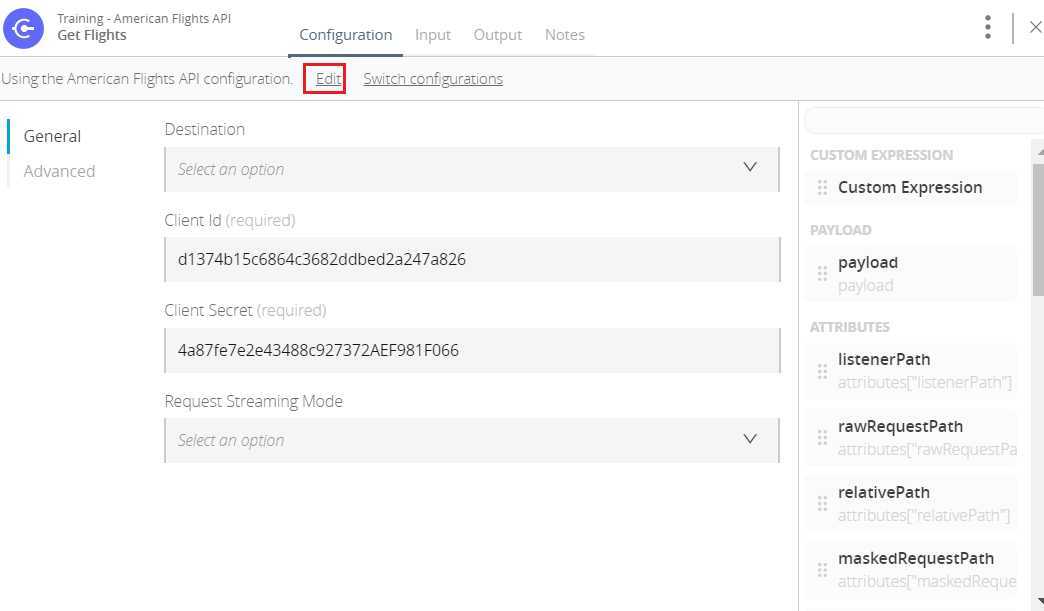
Task: Click the Get Flights connector logo icon
Action: click(23, 28)
